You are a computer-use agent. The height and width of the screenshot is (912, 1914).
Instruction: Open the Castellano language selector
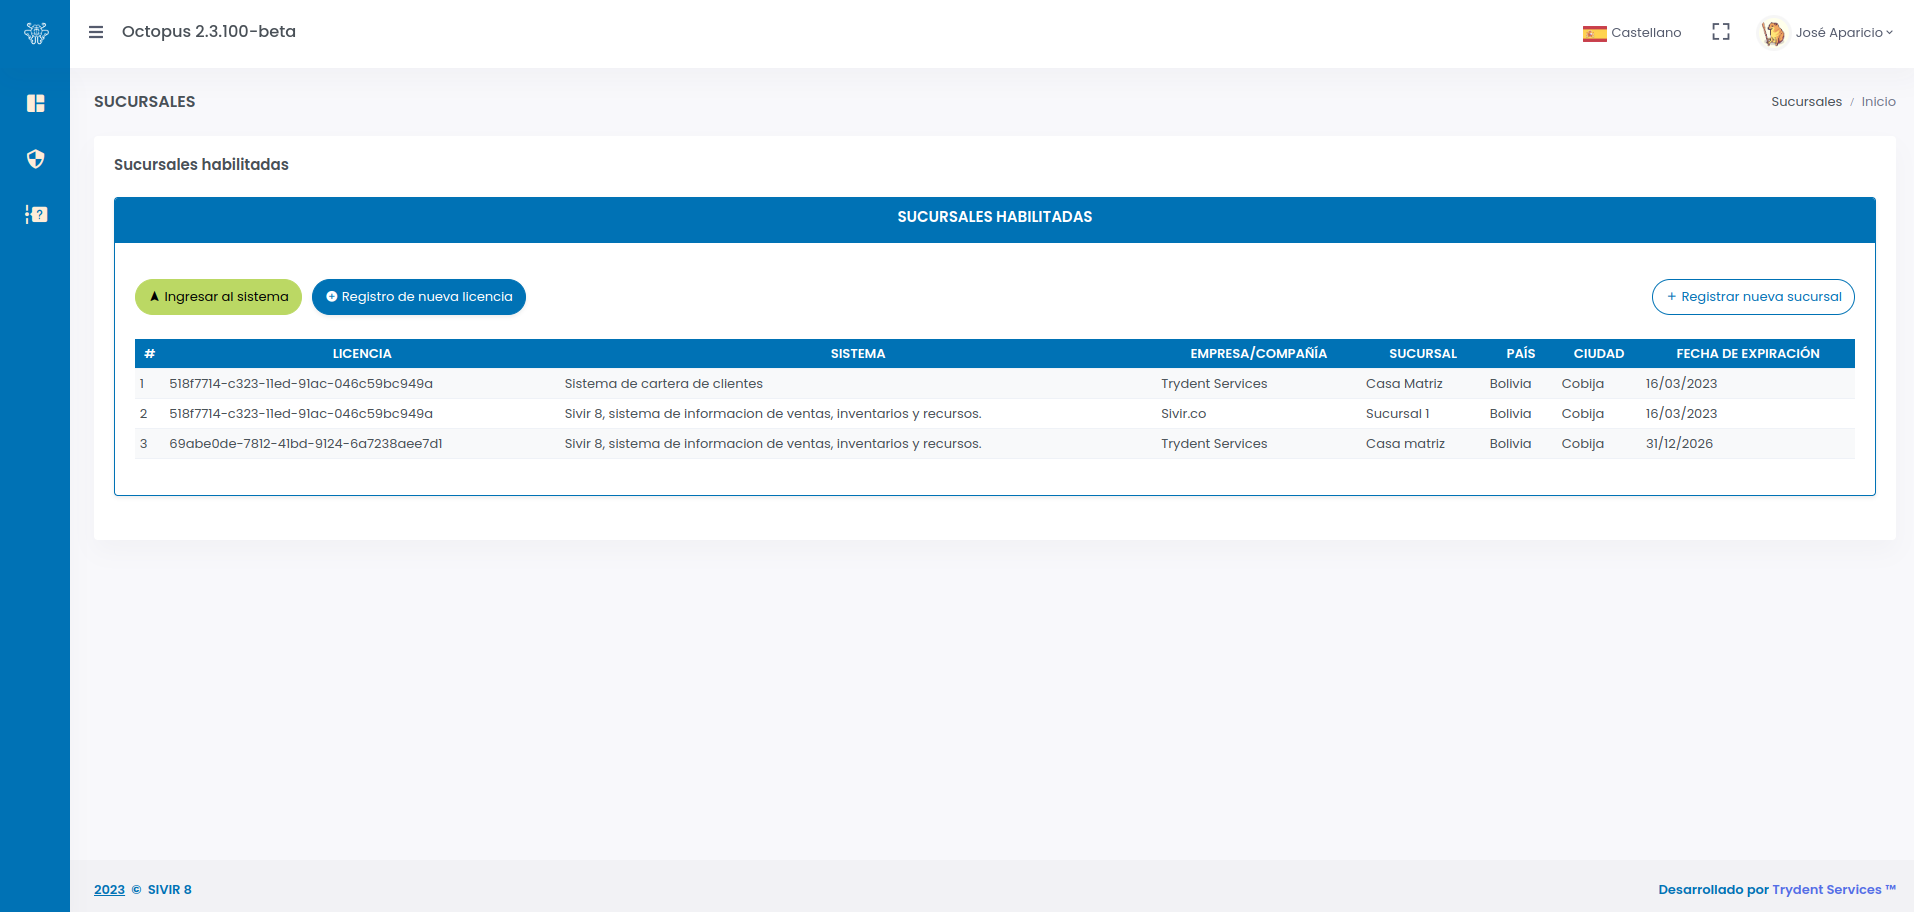tap(1645, 33)
